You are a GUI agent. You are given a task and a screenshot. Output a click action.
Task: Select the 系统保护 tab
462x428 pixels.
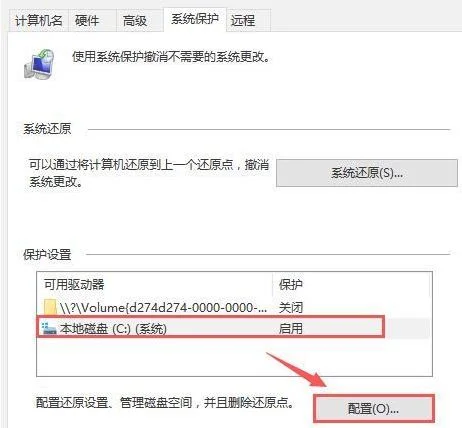pyautogui.click(x=195, y=19)
